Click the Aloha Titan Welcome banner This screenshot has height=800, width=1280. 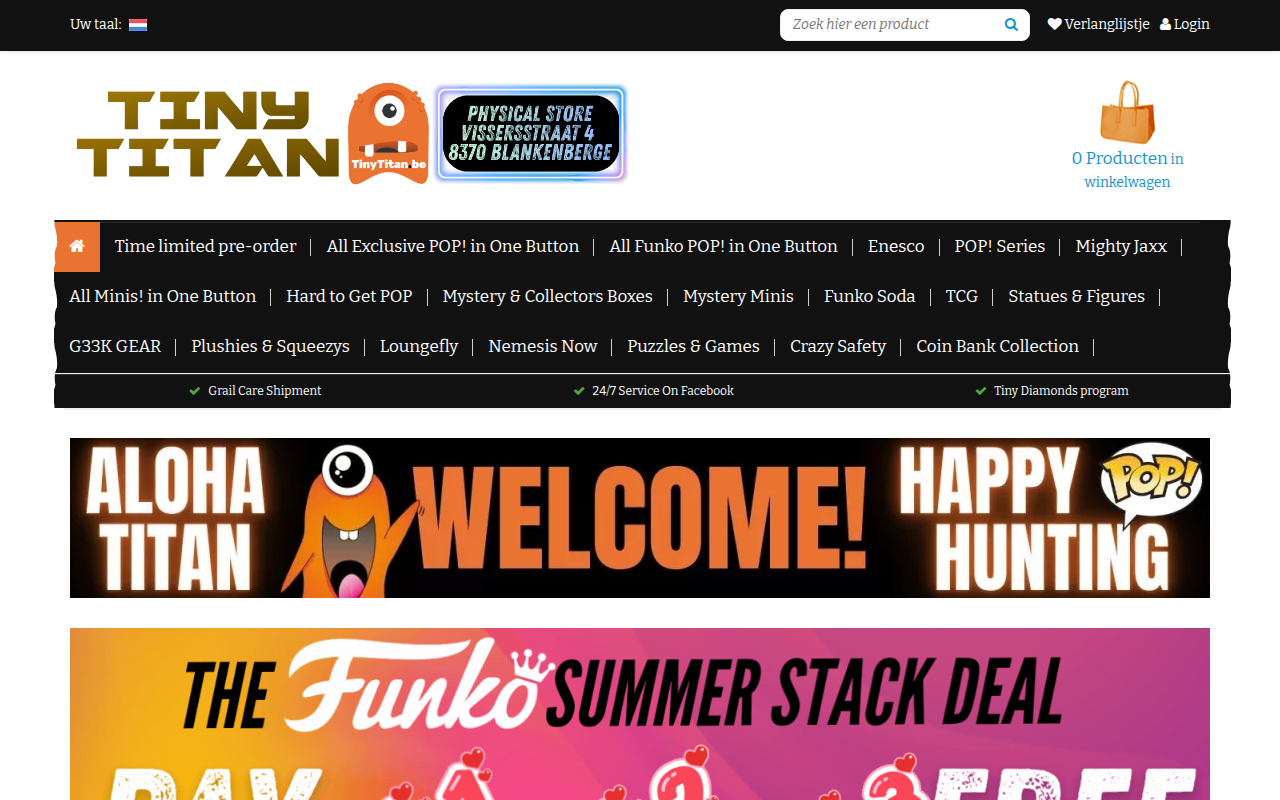640,518
